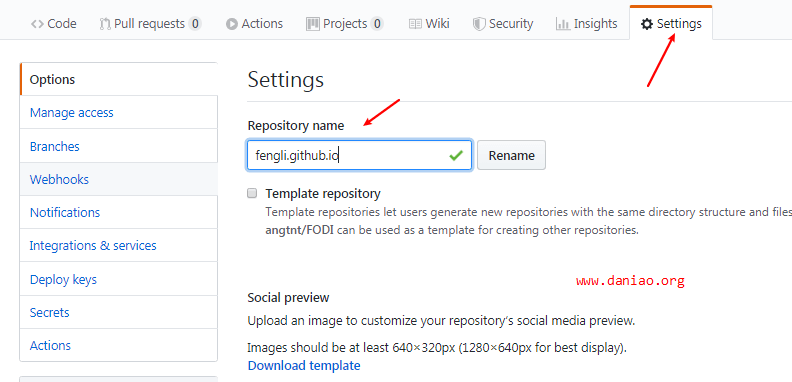The height and width of the screenshot is (382, 792).
Task: Open the Security tab
Action: pos(503,24)
